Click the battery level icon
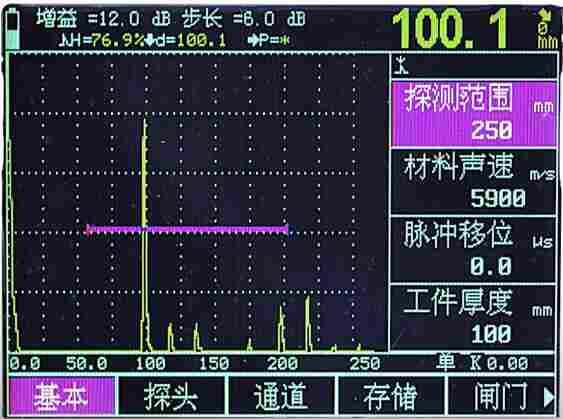Screen dimensions: 563x419 click(x=13, y=28)
